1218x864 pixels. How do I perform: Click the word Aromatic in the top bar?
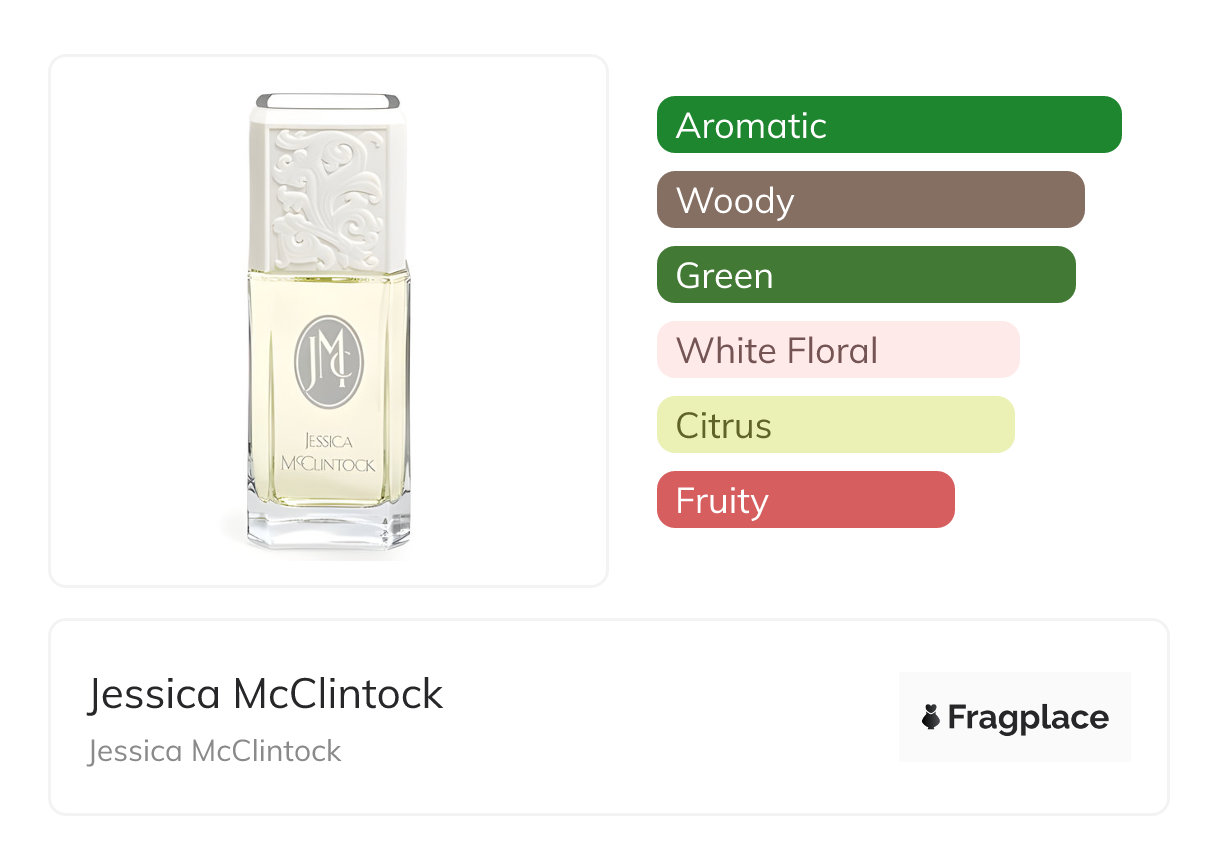(751, 126)
